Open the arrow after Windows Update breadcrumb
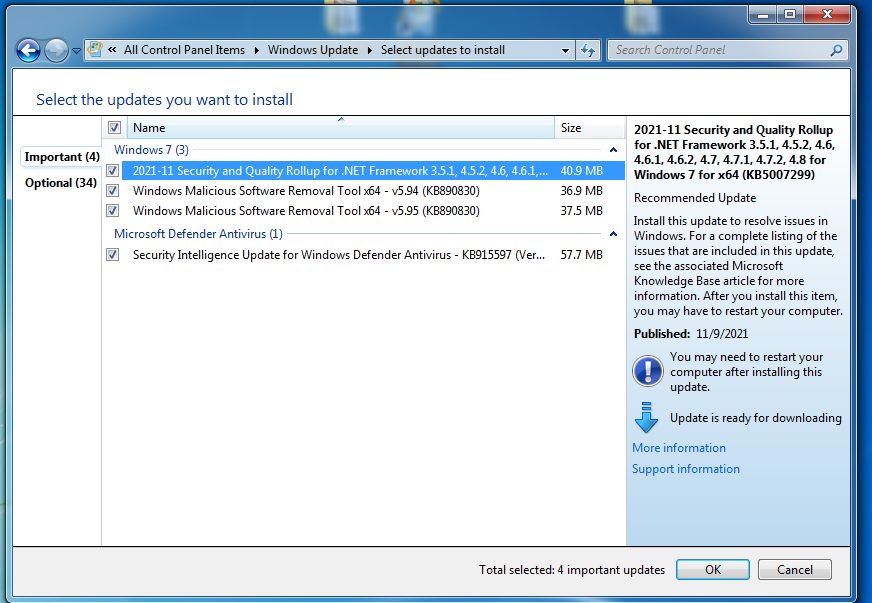872x603 pixels. 369,50
